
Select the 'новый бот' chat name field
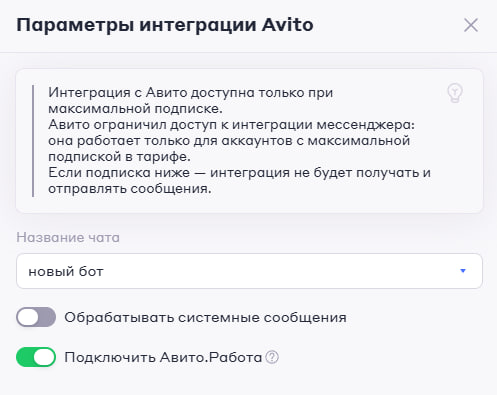coord(249,271)
